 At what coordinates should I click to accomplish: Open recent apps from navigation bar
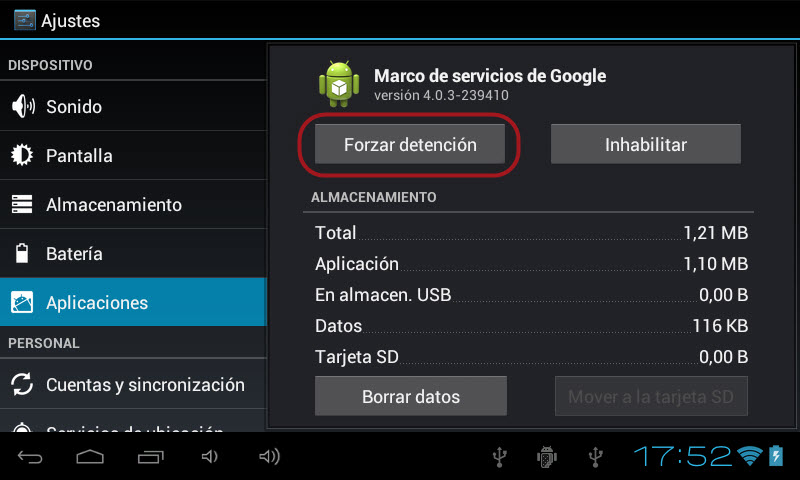151,457
